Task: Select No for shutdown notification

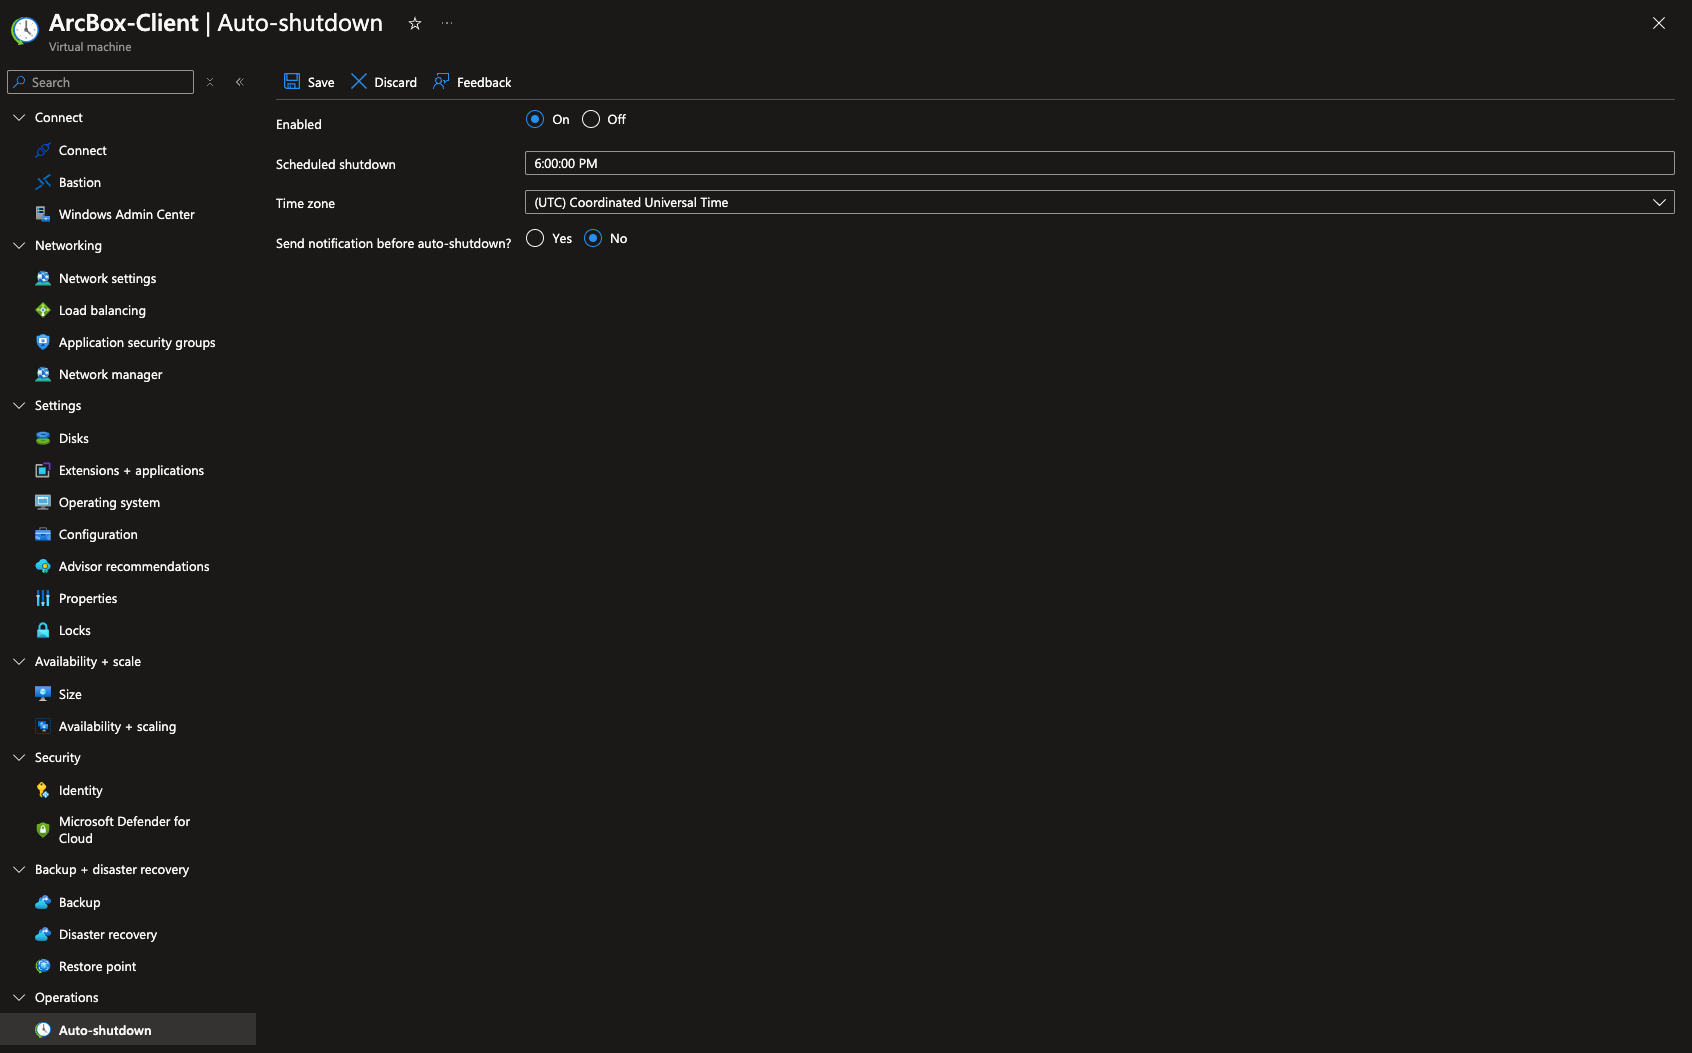Action: [593, 238]
